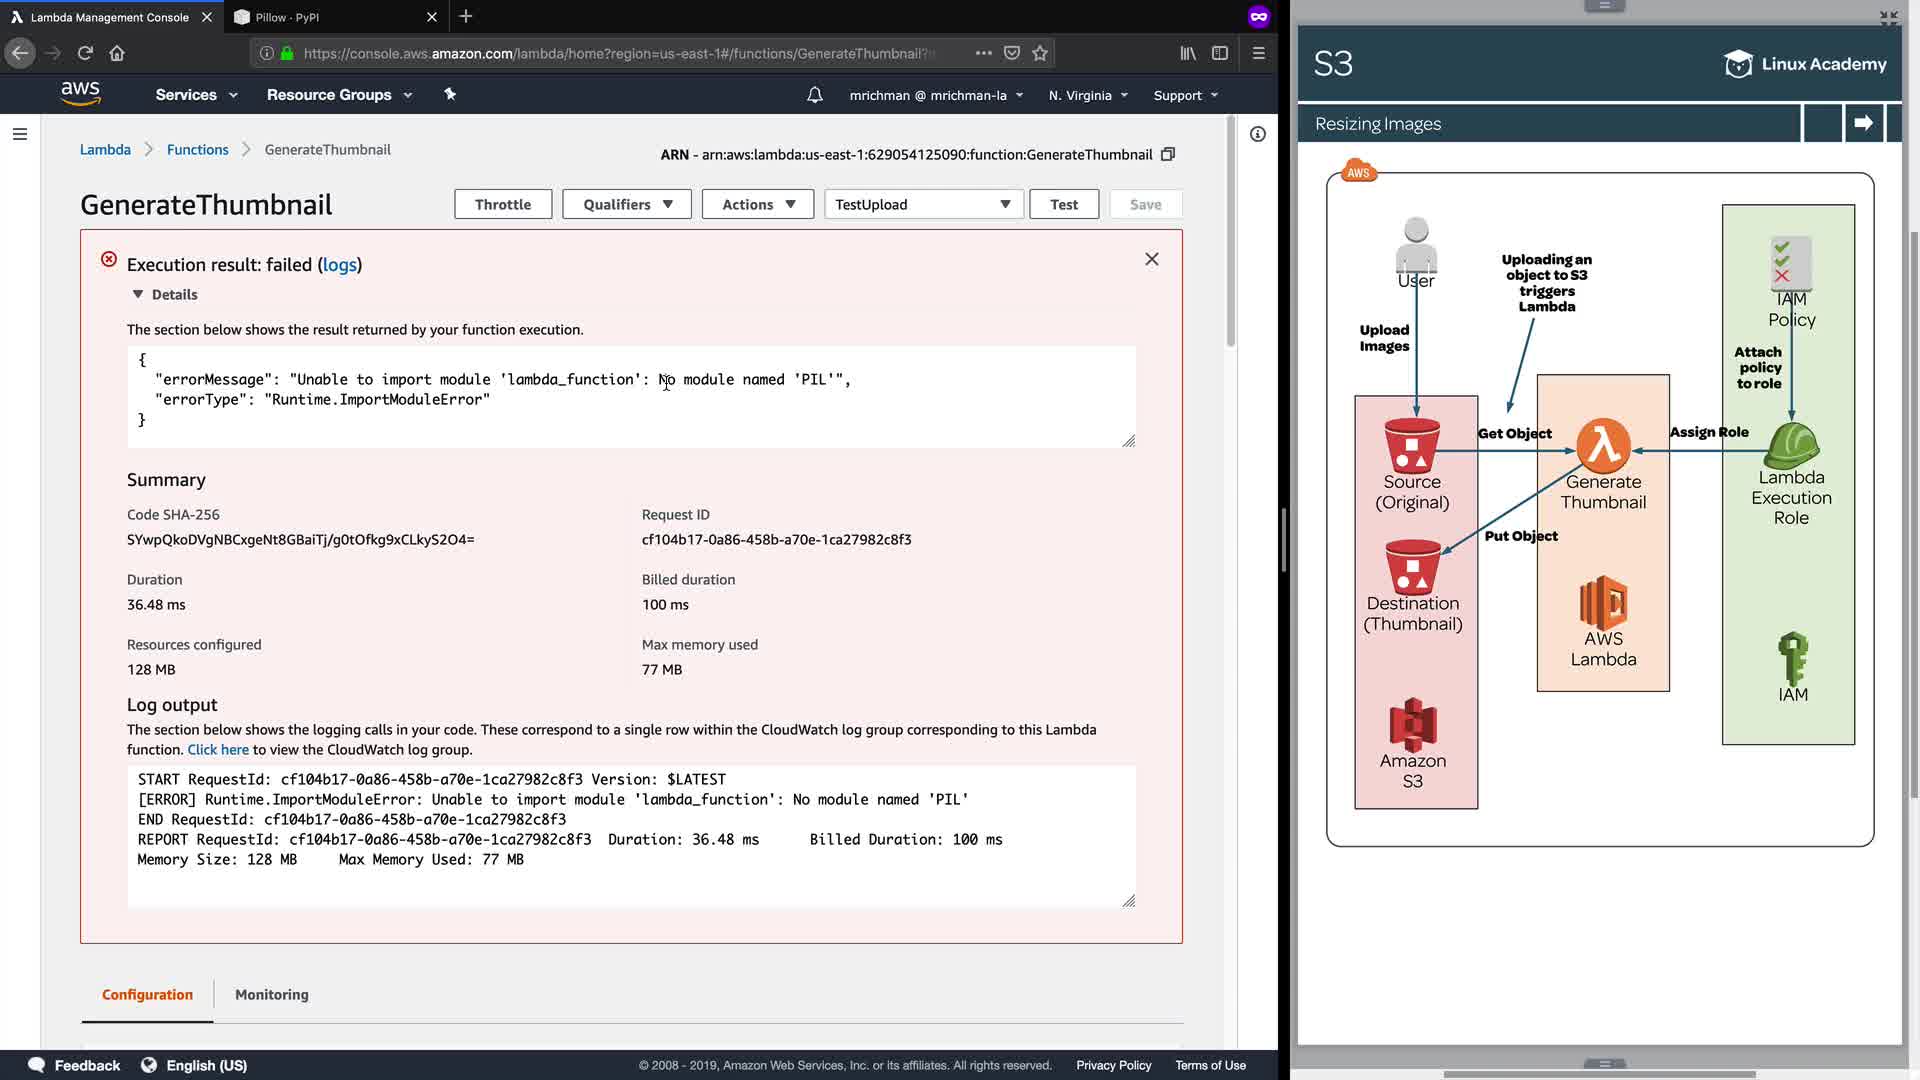Switch to the Monitoring tab
The height and width of the screenshot is (1080, 1920).
click(x=271, y=994)
